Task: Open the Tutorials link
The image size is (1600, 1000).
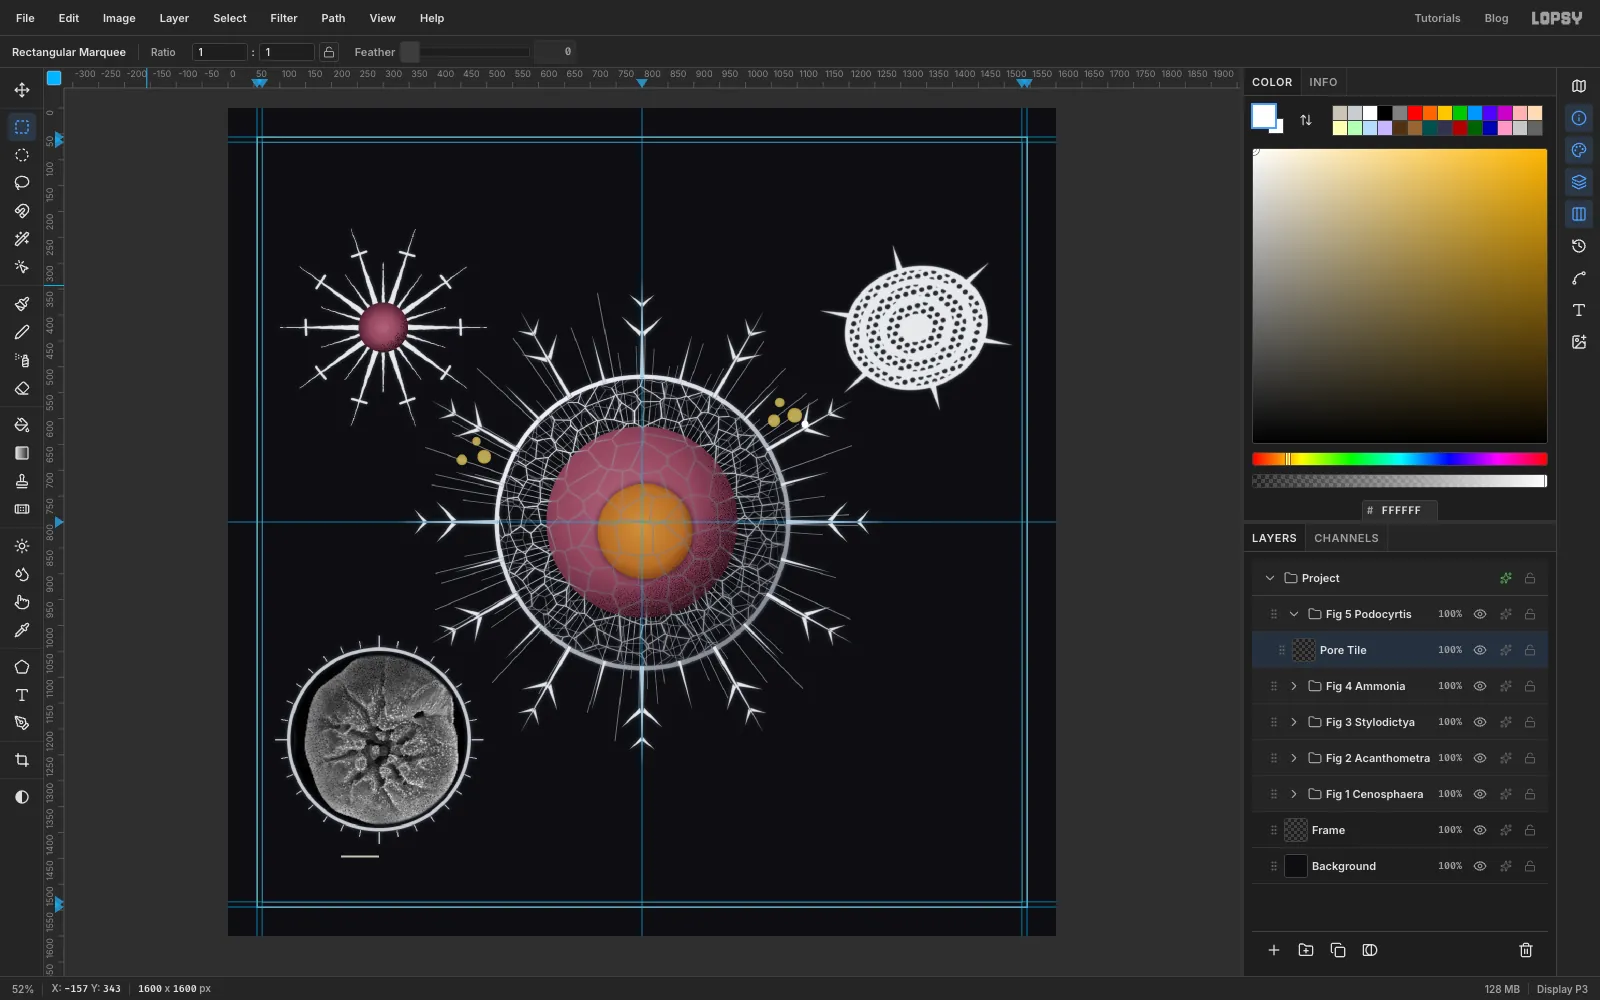Action: pos(1437,18)
